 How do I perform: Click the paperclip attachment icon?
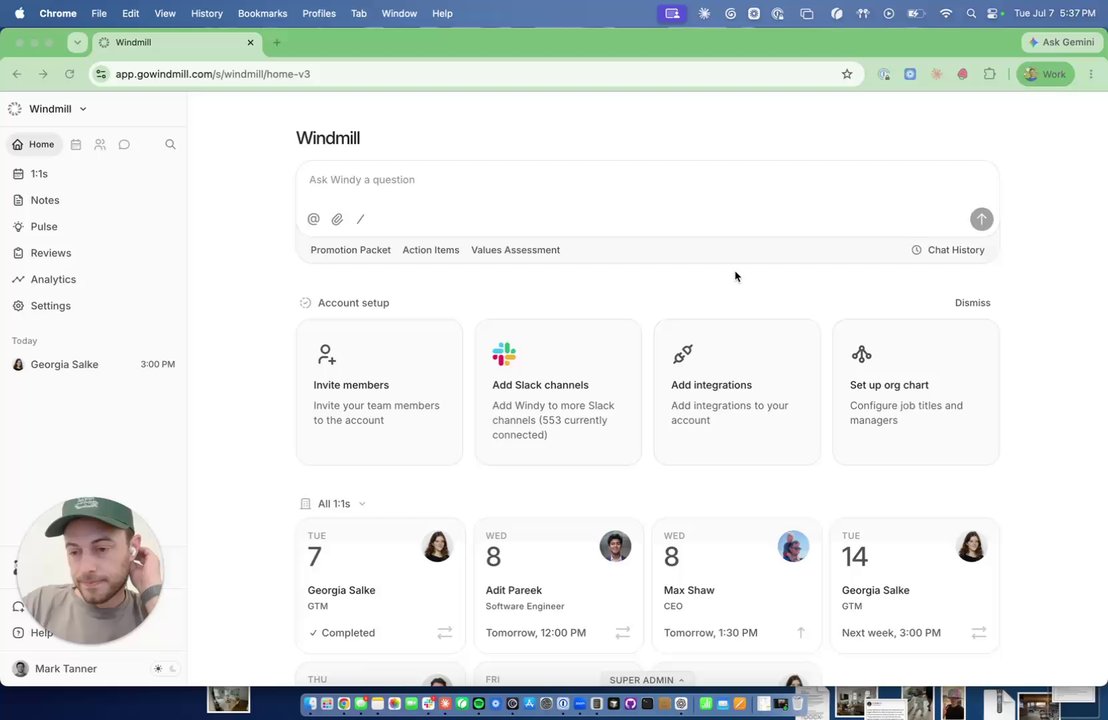[337, 219]
